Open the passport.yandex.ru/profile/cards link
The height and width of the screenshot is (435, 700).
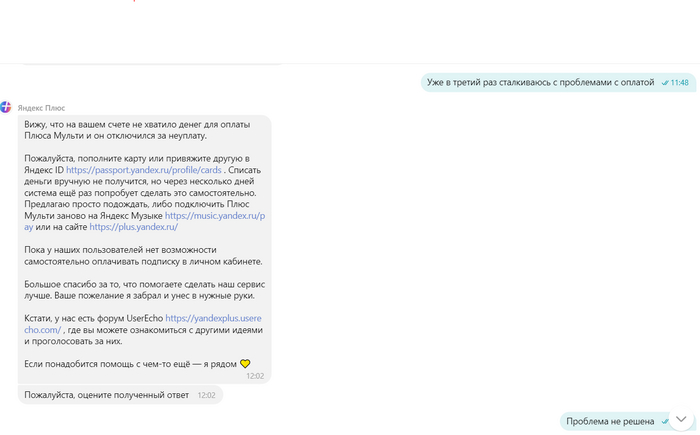tap(144, 170)
